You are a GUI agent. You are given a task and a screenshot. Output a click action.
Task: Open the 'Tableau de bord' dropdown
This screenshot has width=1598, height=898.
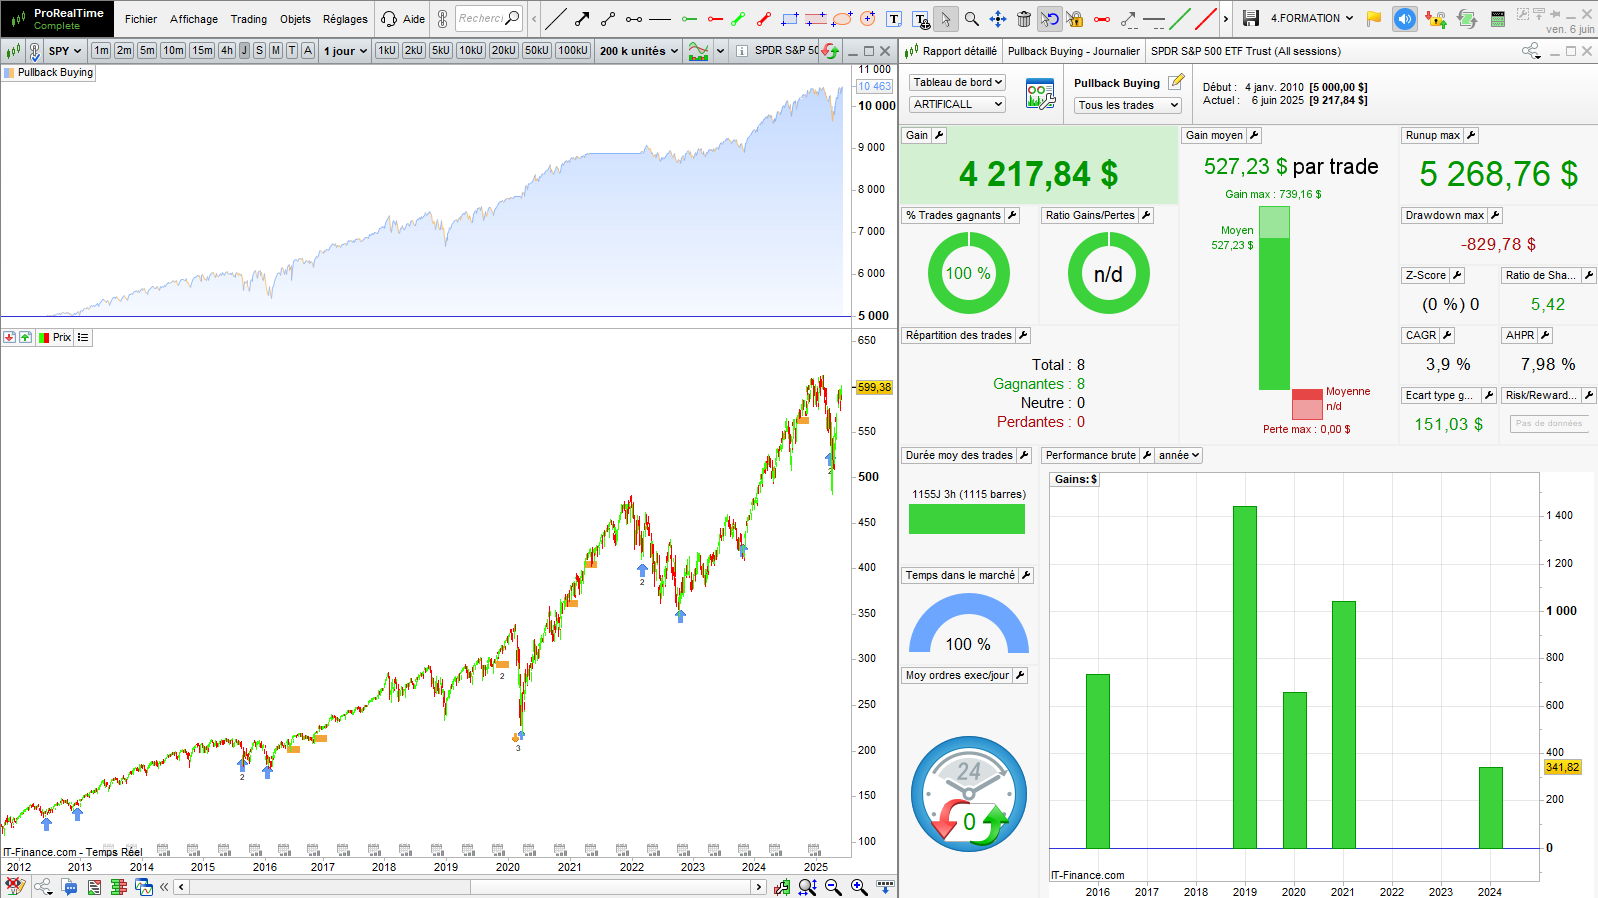coord(957,82)
